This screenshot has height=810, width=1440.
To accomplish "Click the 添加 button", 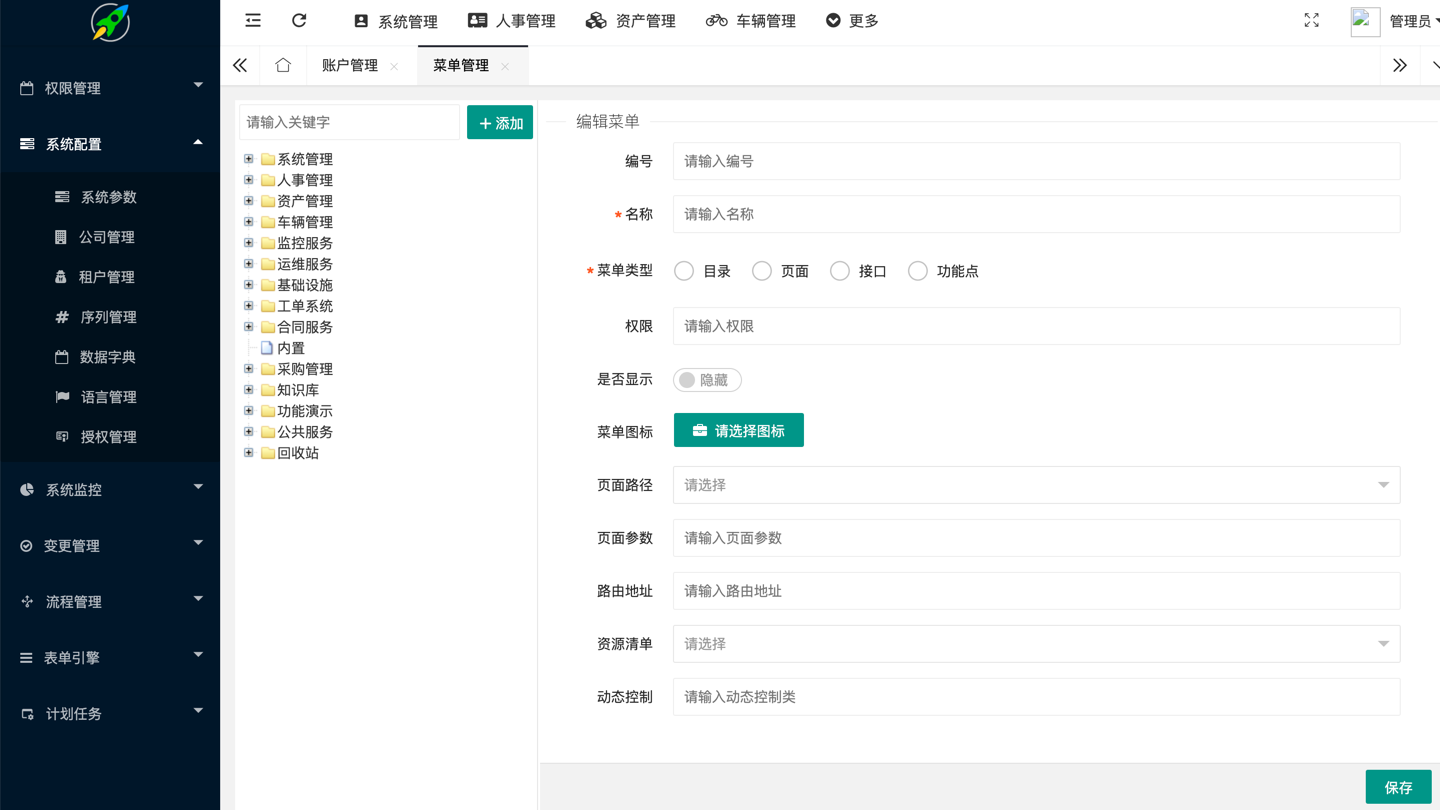I will click(500, 123).
